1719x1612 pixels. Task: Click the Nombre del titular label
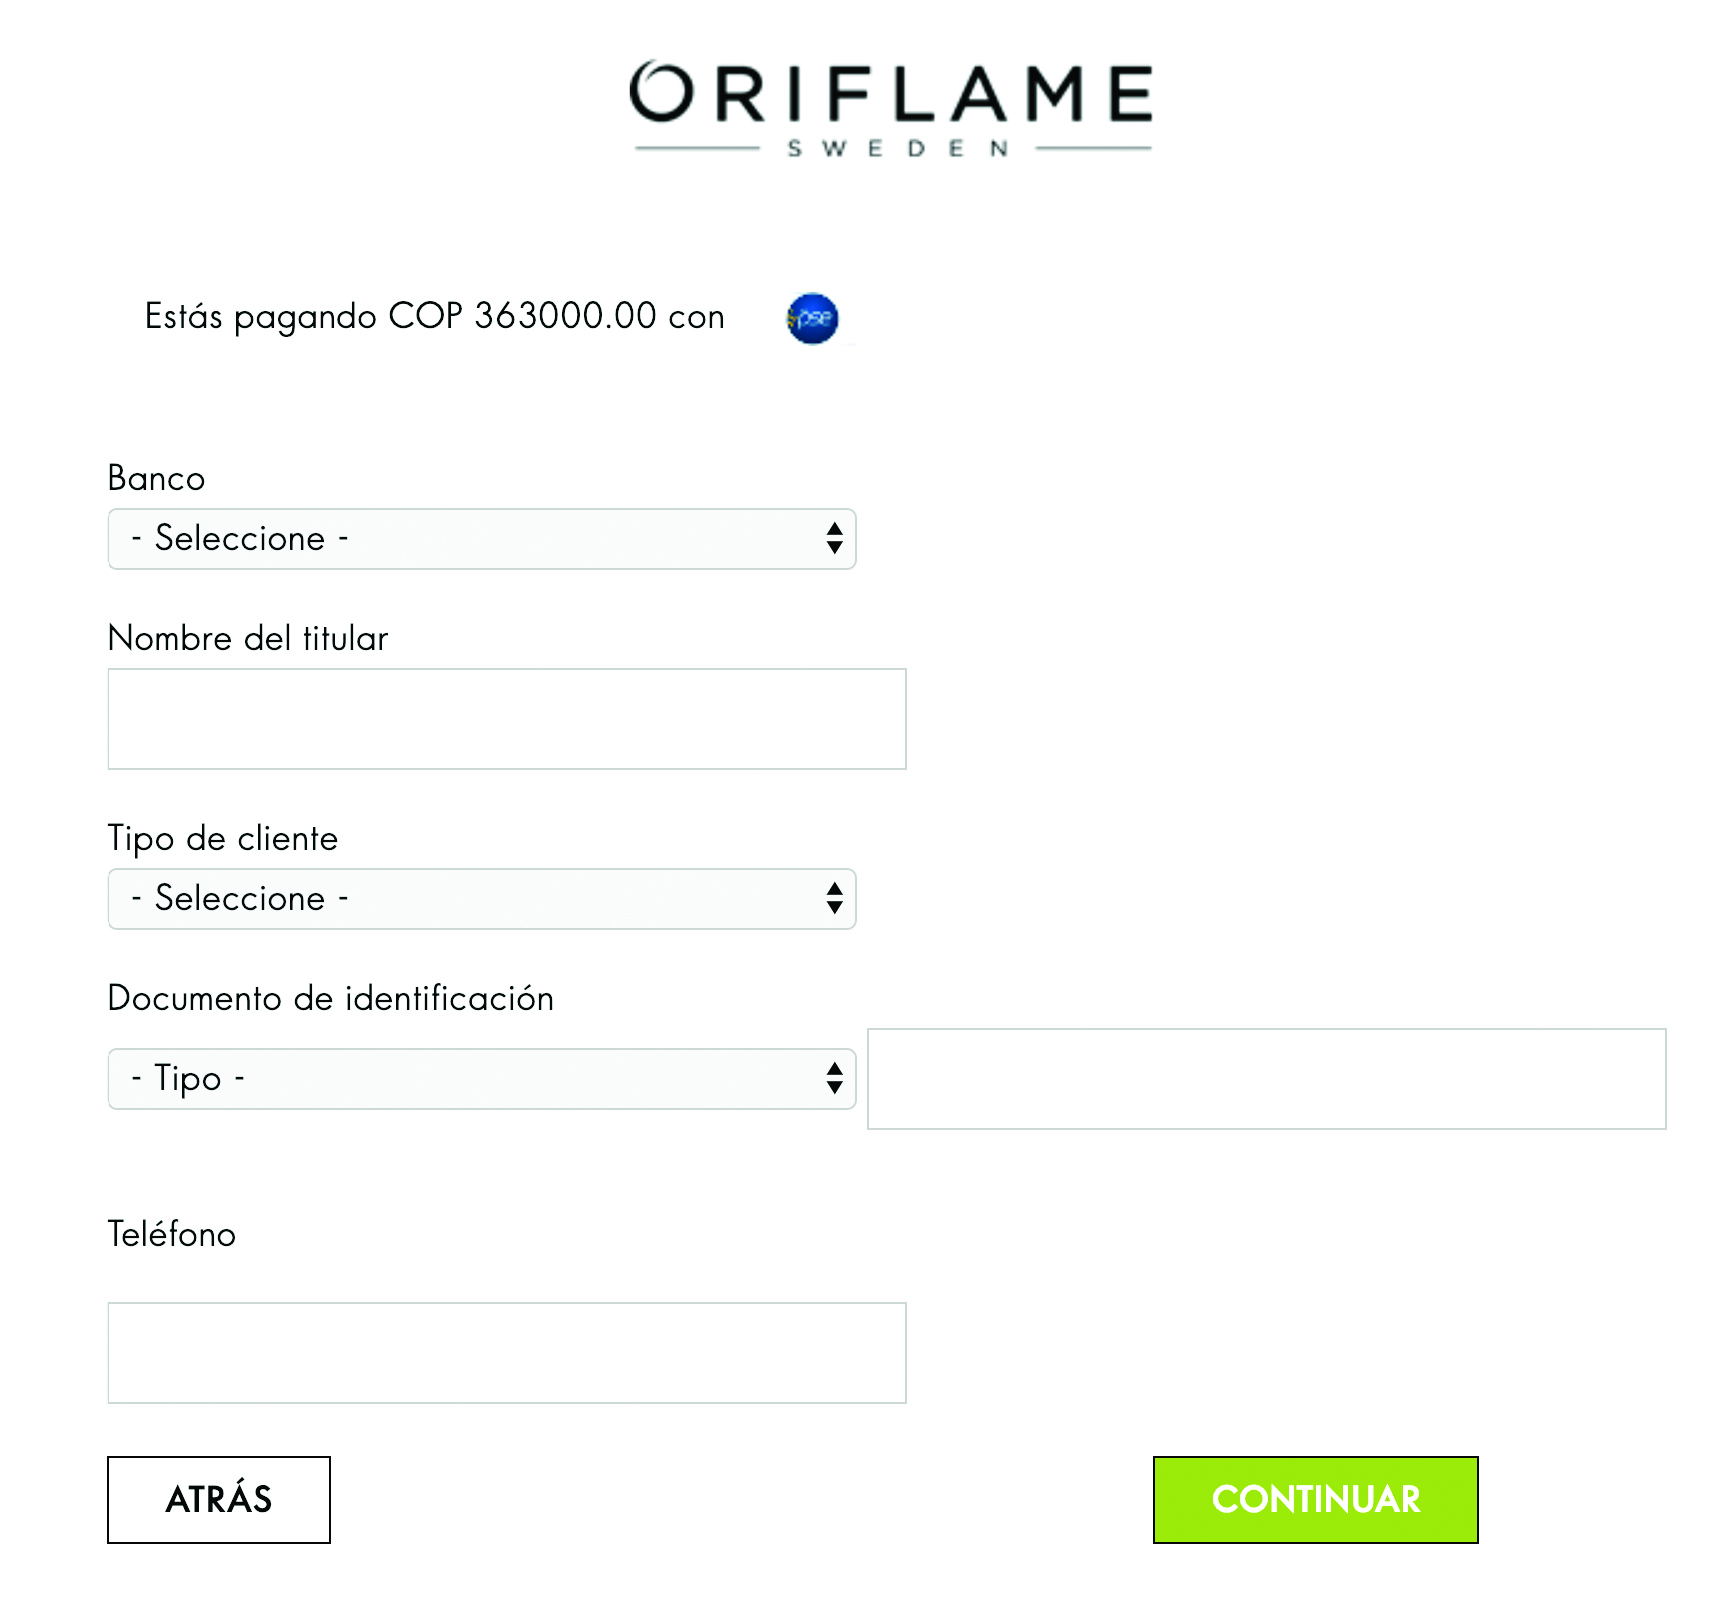(248, 638)
